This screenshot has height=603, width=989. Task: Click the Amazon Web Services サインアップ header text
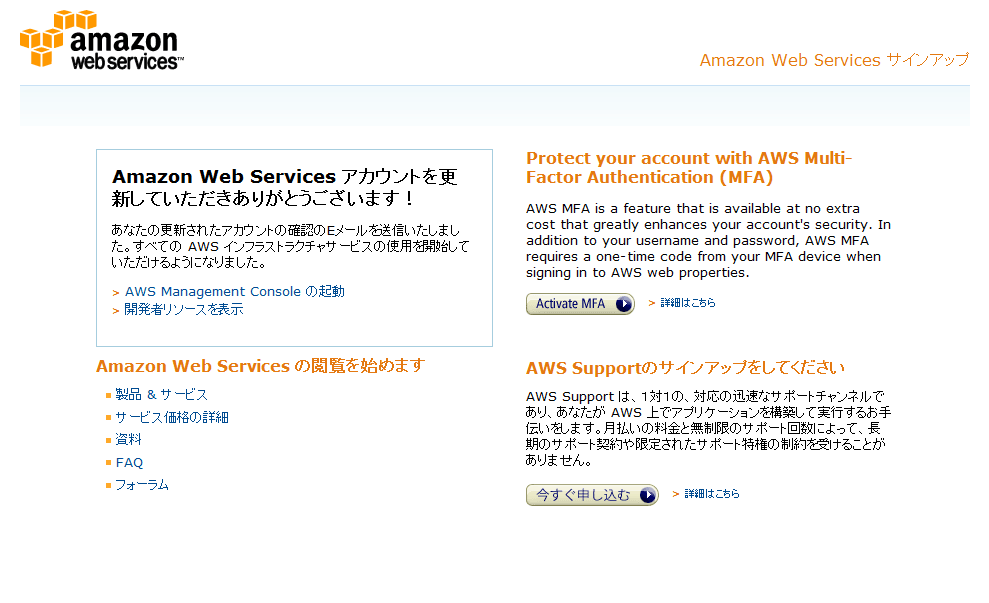(x=834, y=60)
